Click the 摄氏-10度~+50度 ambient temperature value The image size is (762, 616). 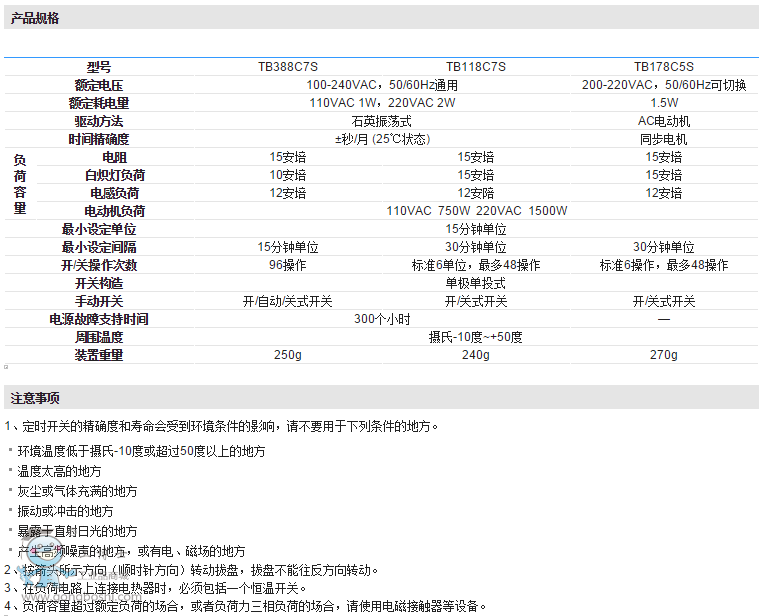[476, 337]
